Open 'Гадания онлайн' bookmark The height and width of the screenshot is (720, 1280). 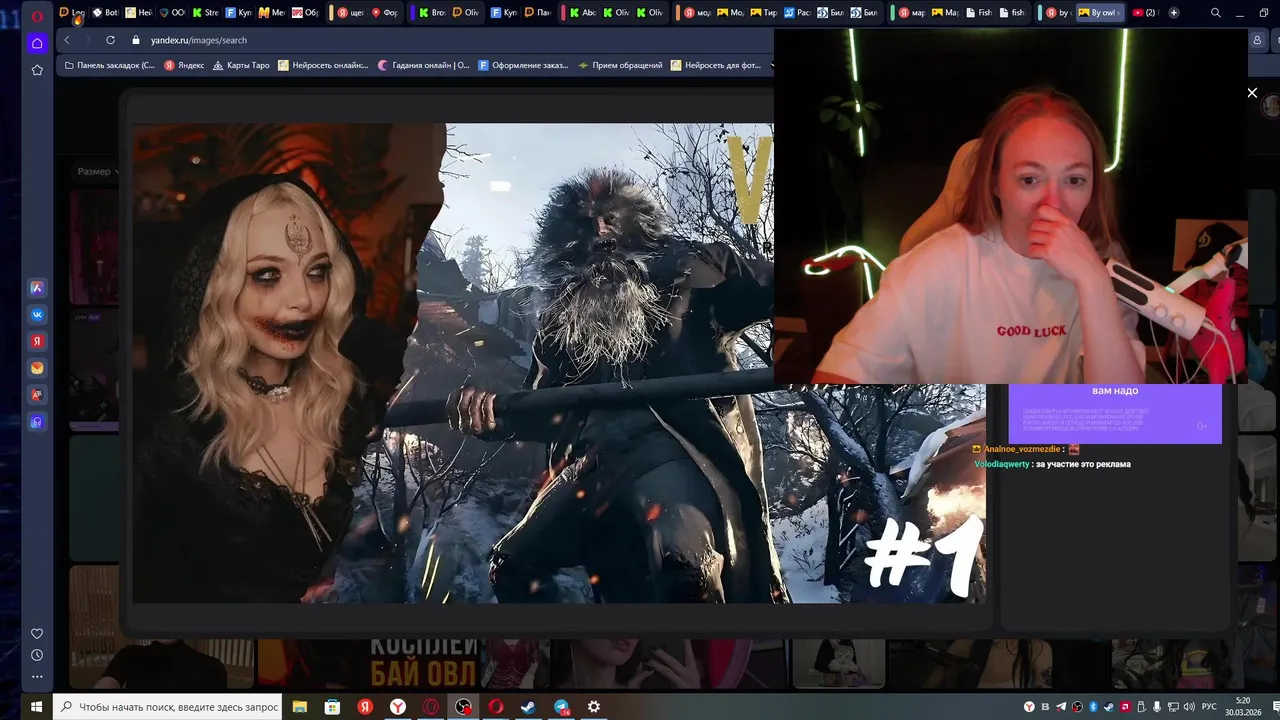423,65
